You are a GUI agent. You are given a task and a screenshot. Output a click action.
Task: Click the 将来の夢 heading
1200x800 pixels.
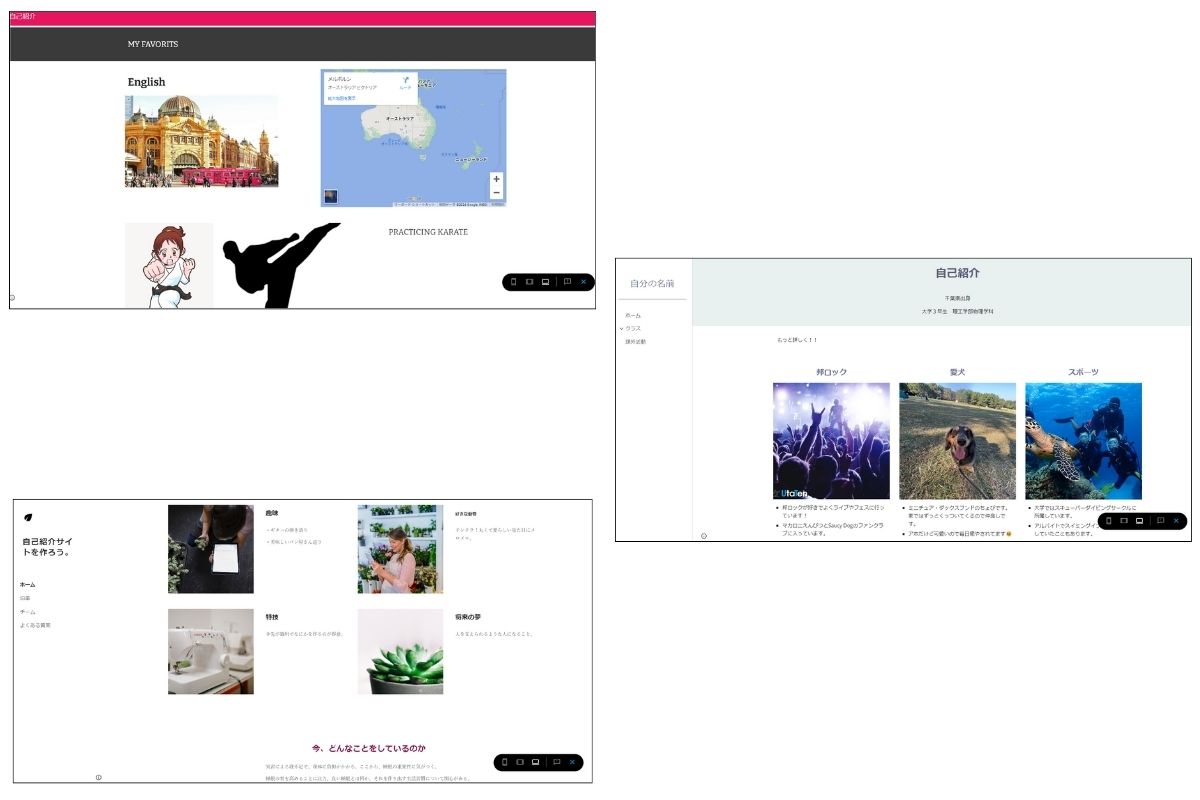pyautogui.click(x=467, y=617)
